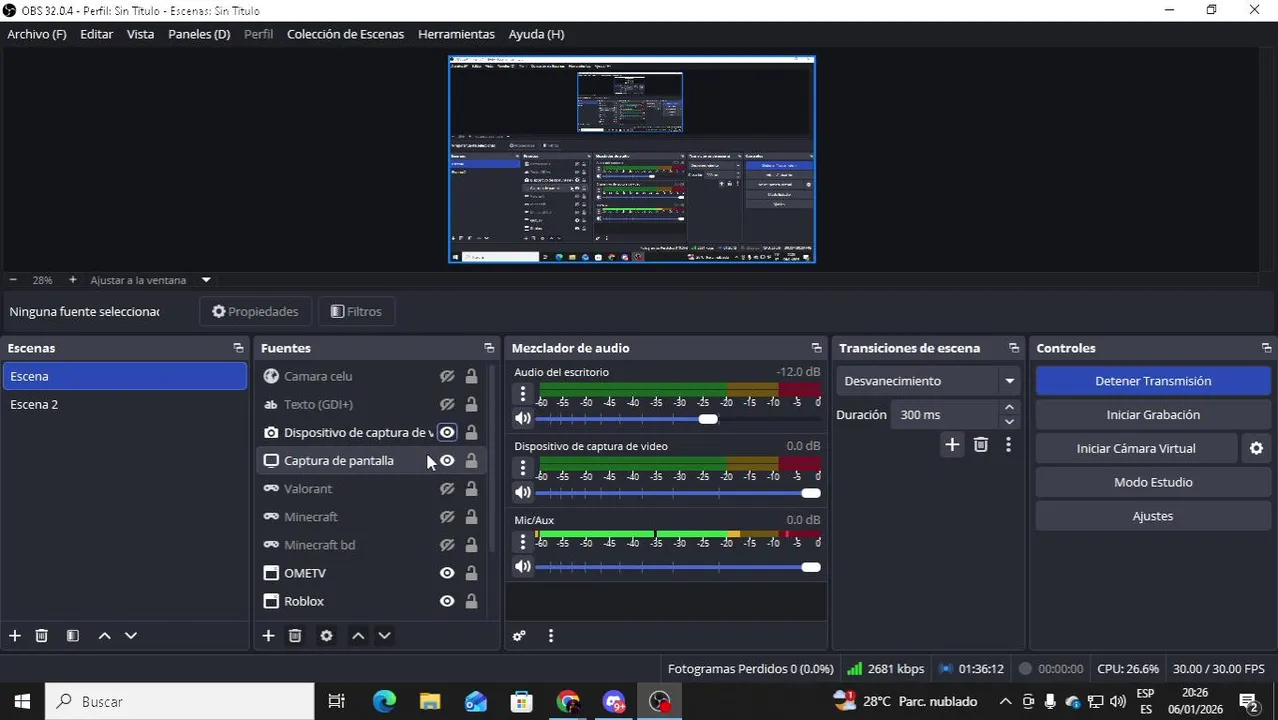Remove scene transition with trash icon
The image size is (1278, 720).
coord(981,445)
